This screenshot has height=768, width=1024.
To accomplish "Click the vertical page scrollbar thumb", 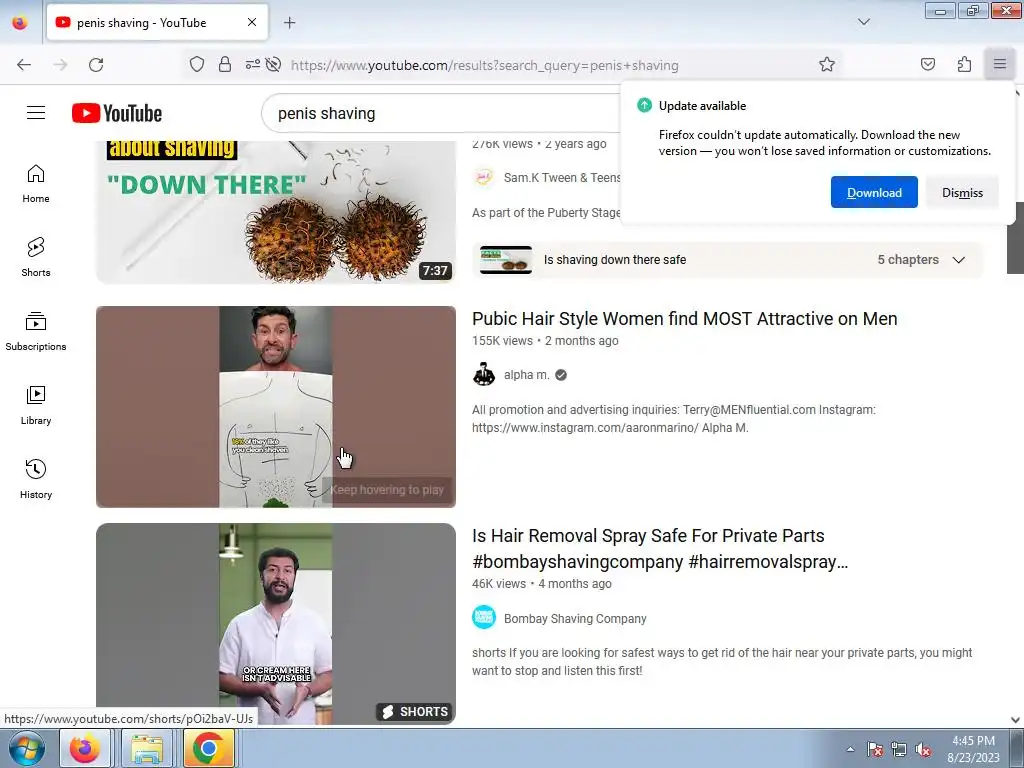I will [x=1015, y=238].
